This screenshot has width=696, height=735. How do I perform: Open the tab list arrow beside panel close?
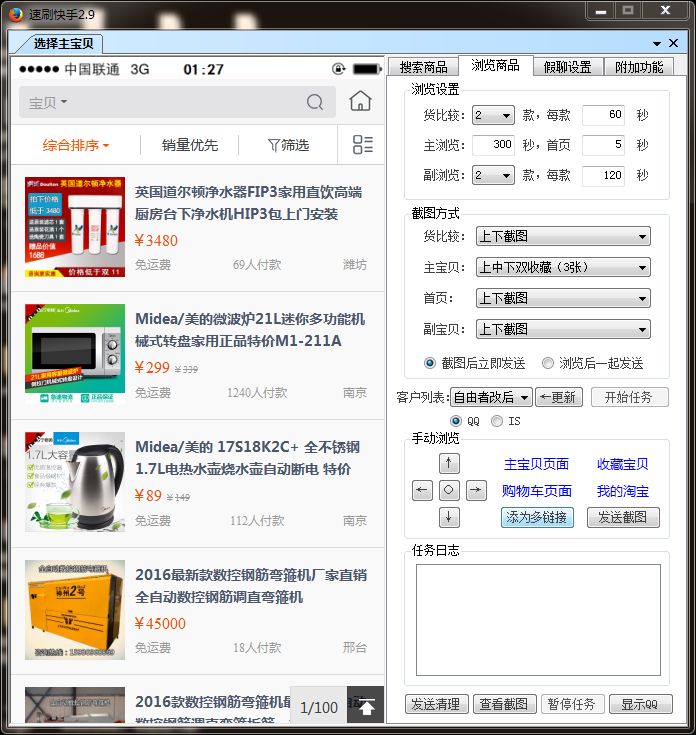click(x=657, y=44)
